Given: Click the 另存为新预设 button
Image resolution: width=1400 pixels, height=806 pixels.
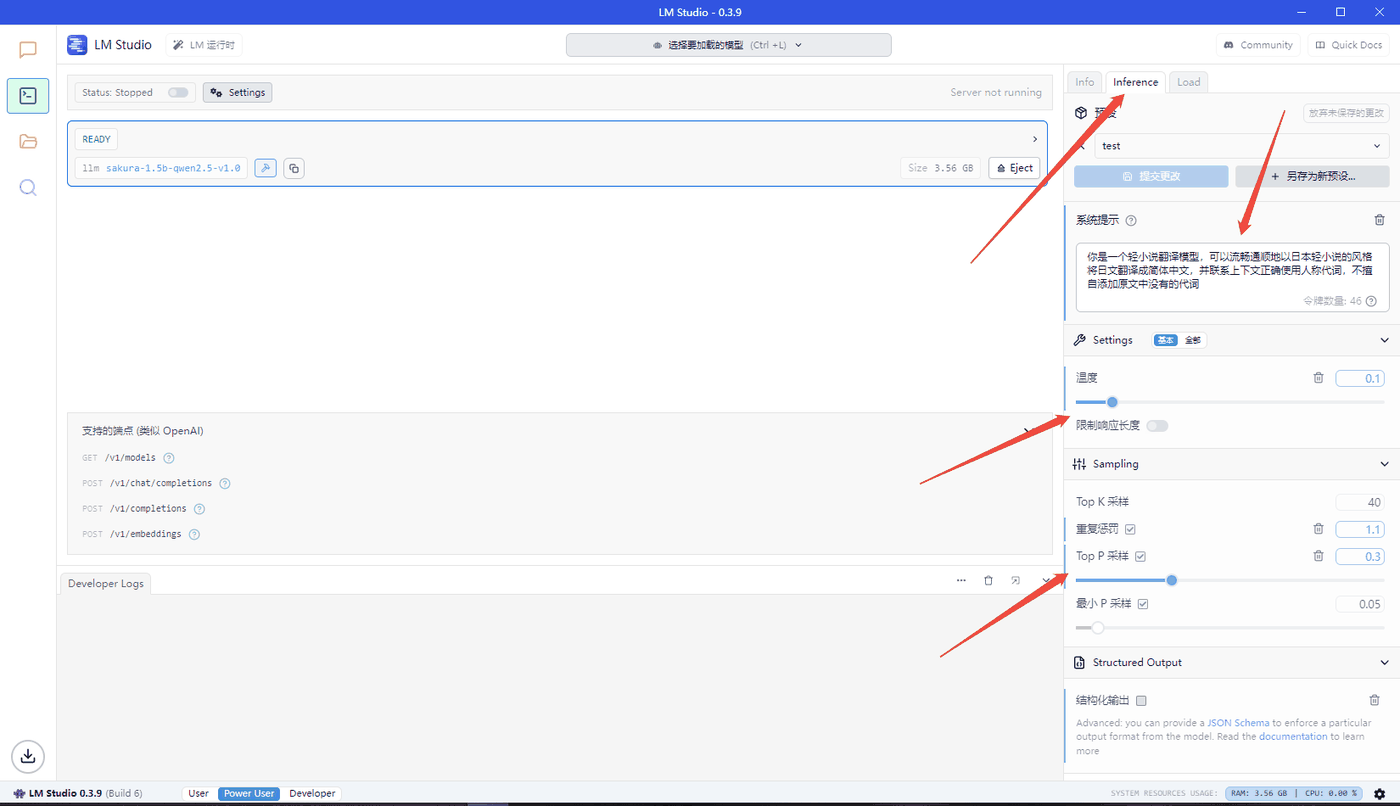Looking at the screenshot, I should (x=1312, y=176).
